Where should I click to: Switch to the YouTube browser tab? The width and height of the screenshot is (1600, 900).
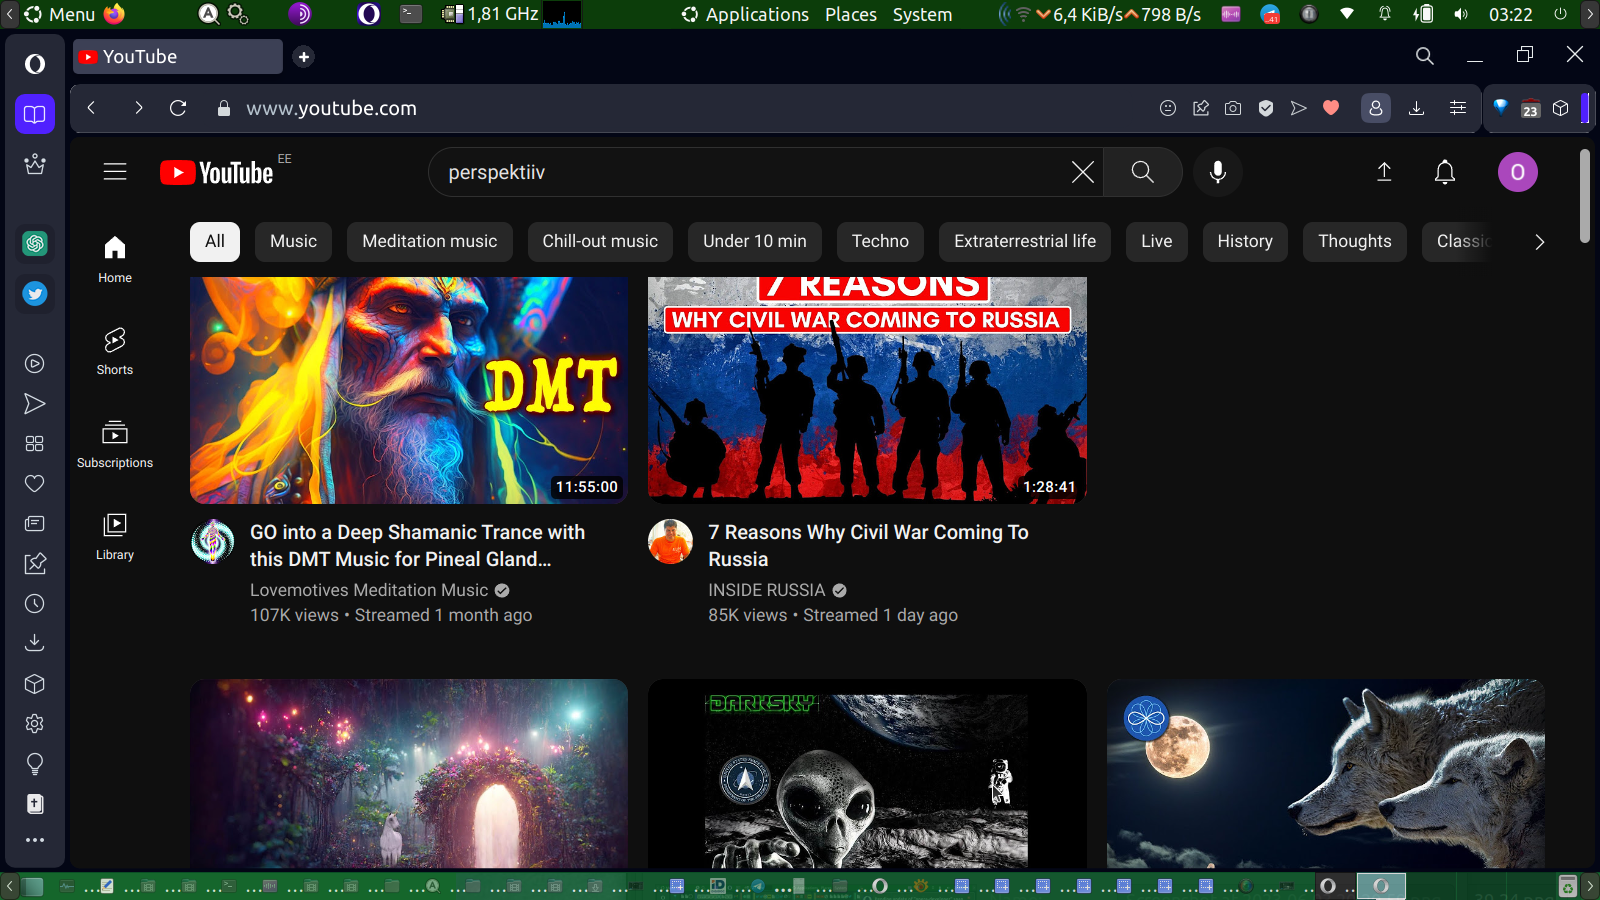coord(178,57)
